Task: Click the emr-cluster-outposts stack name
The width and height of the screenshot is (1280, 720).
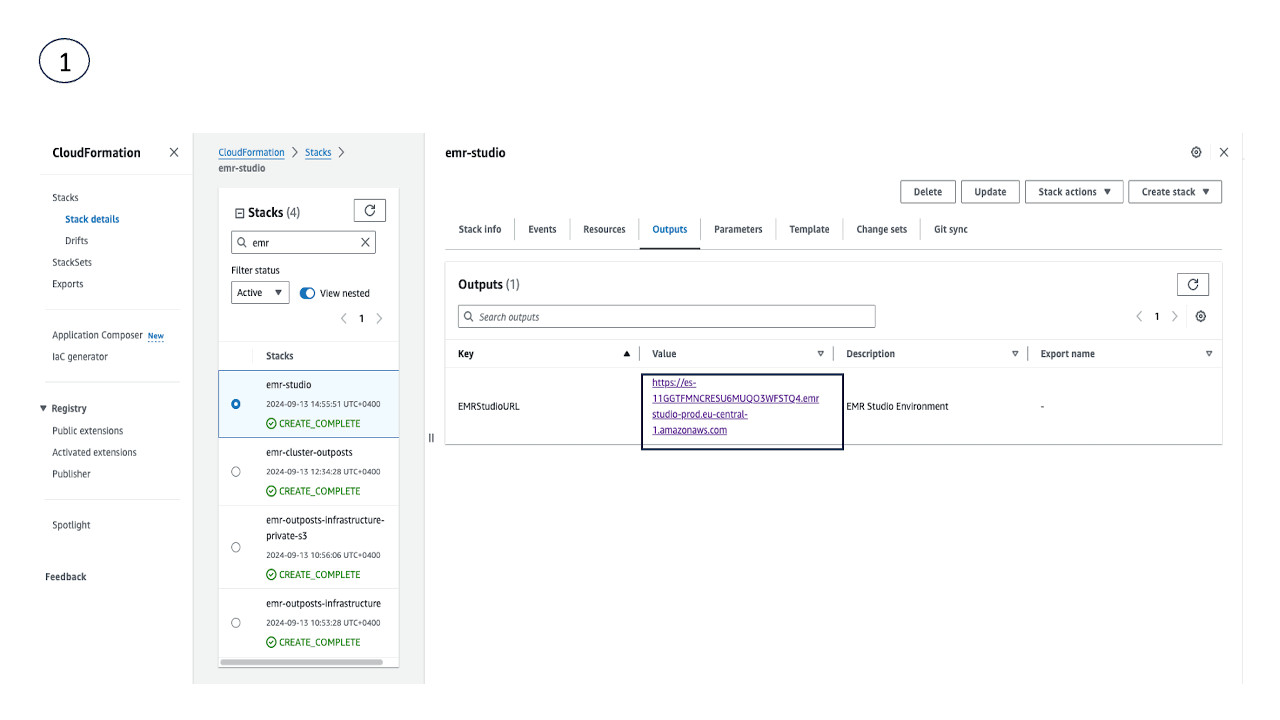Action: (x=309, y=453)
